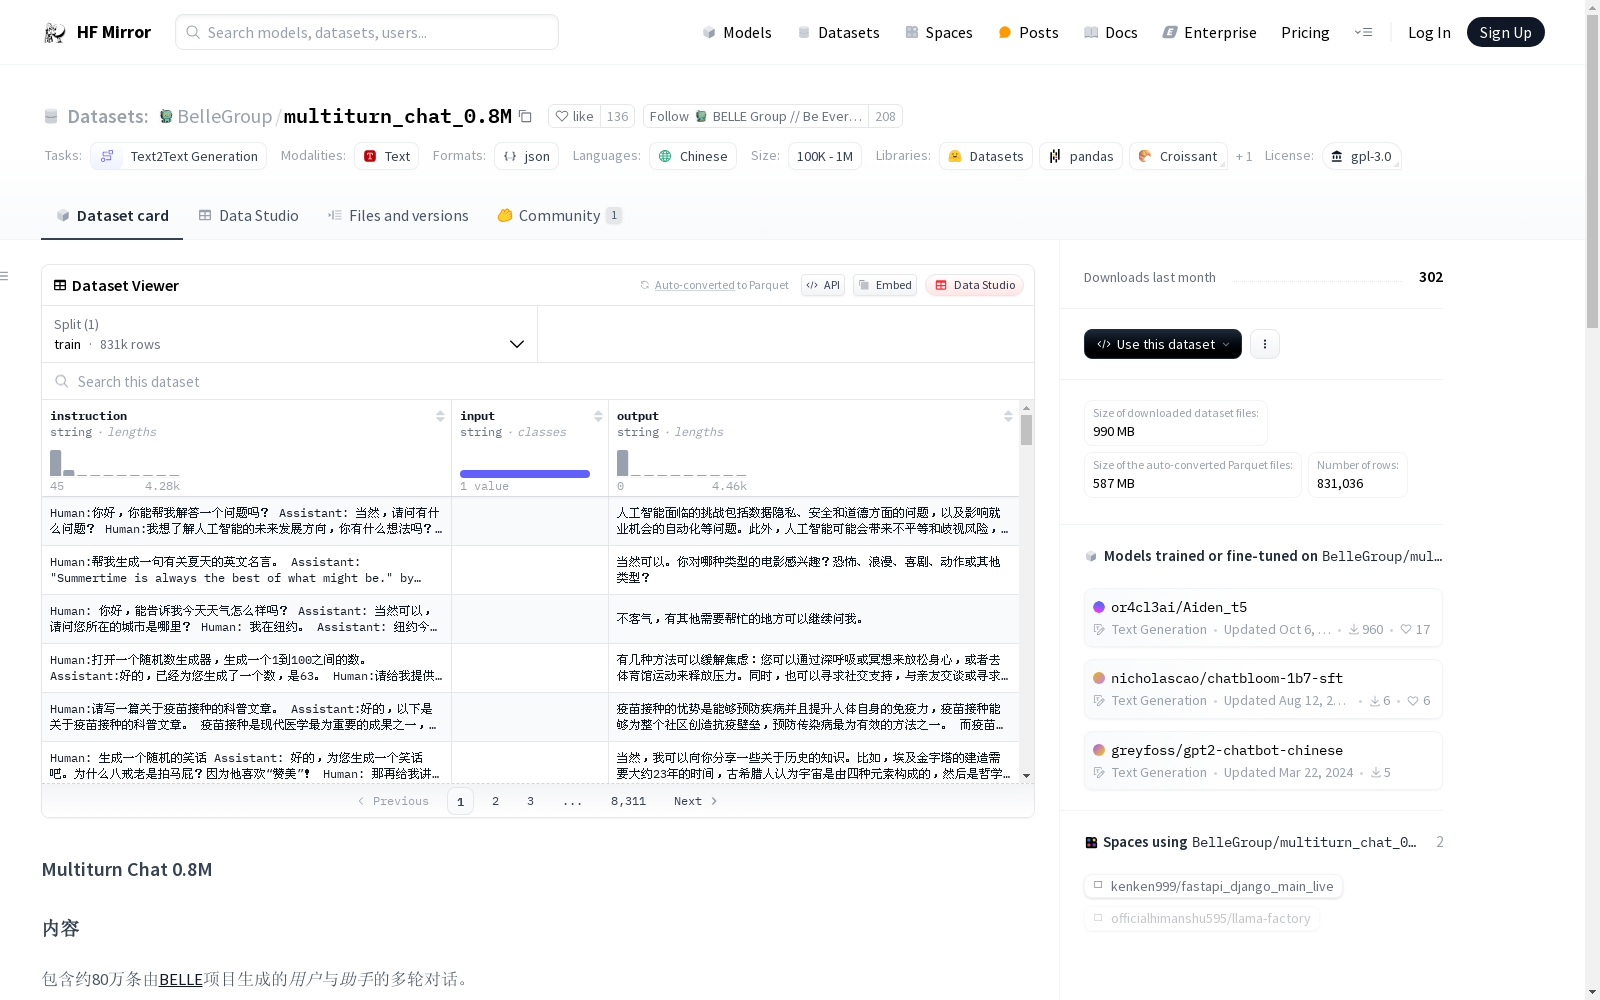Focus the main search models field

click(x=367, y=32)
